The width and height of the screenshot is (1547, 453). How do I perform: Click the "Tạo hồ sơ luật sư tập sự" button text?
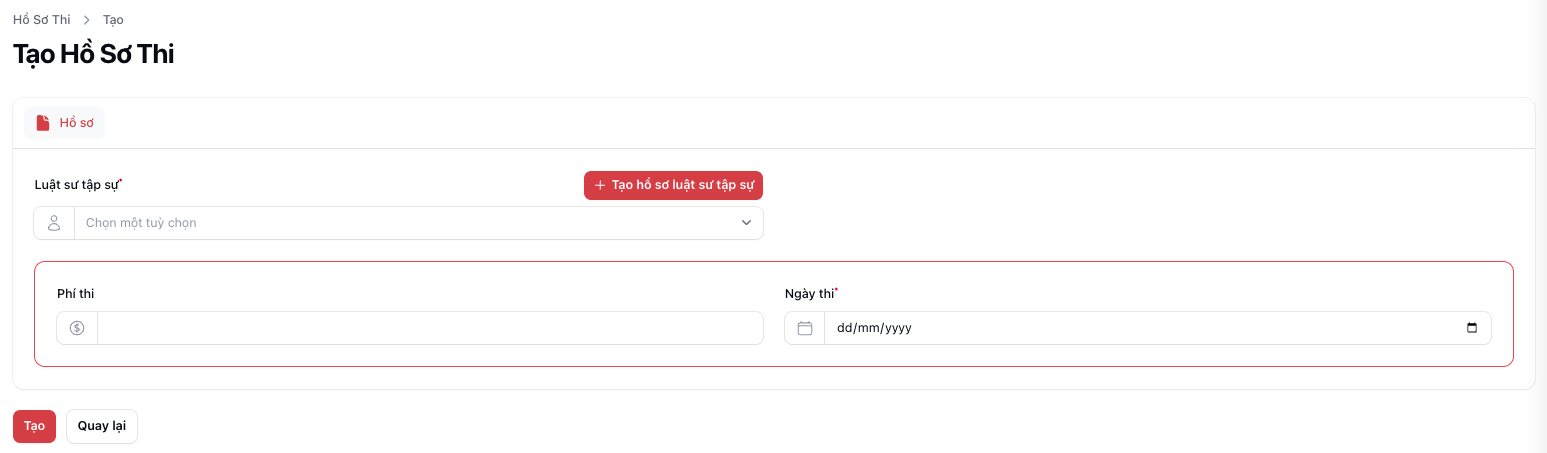tap(683, 186)
